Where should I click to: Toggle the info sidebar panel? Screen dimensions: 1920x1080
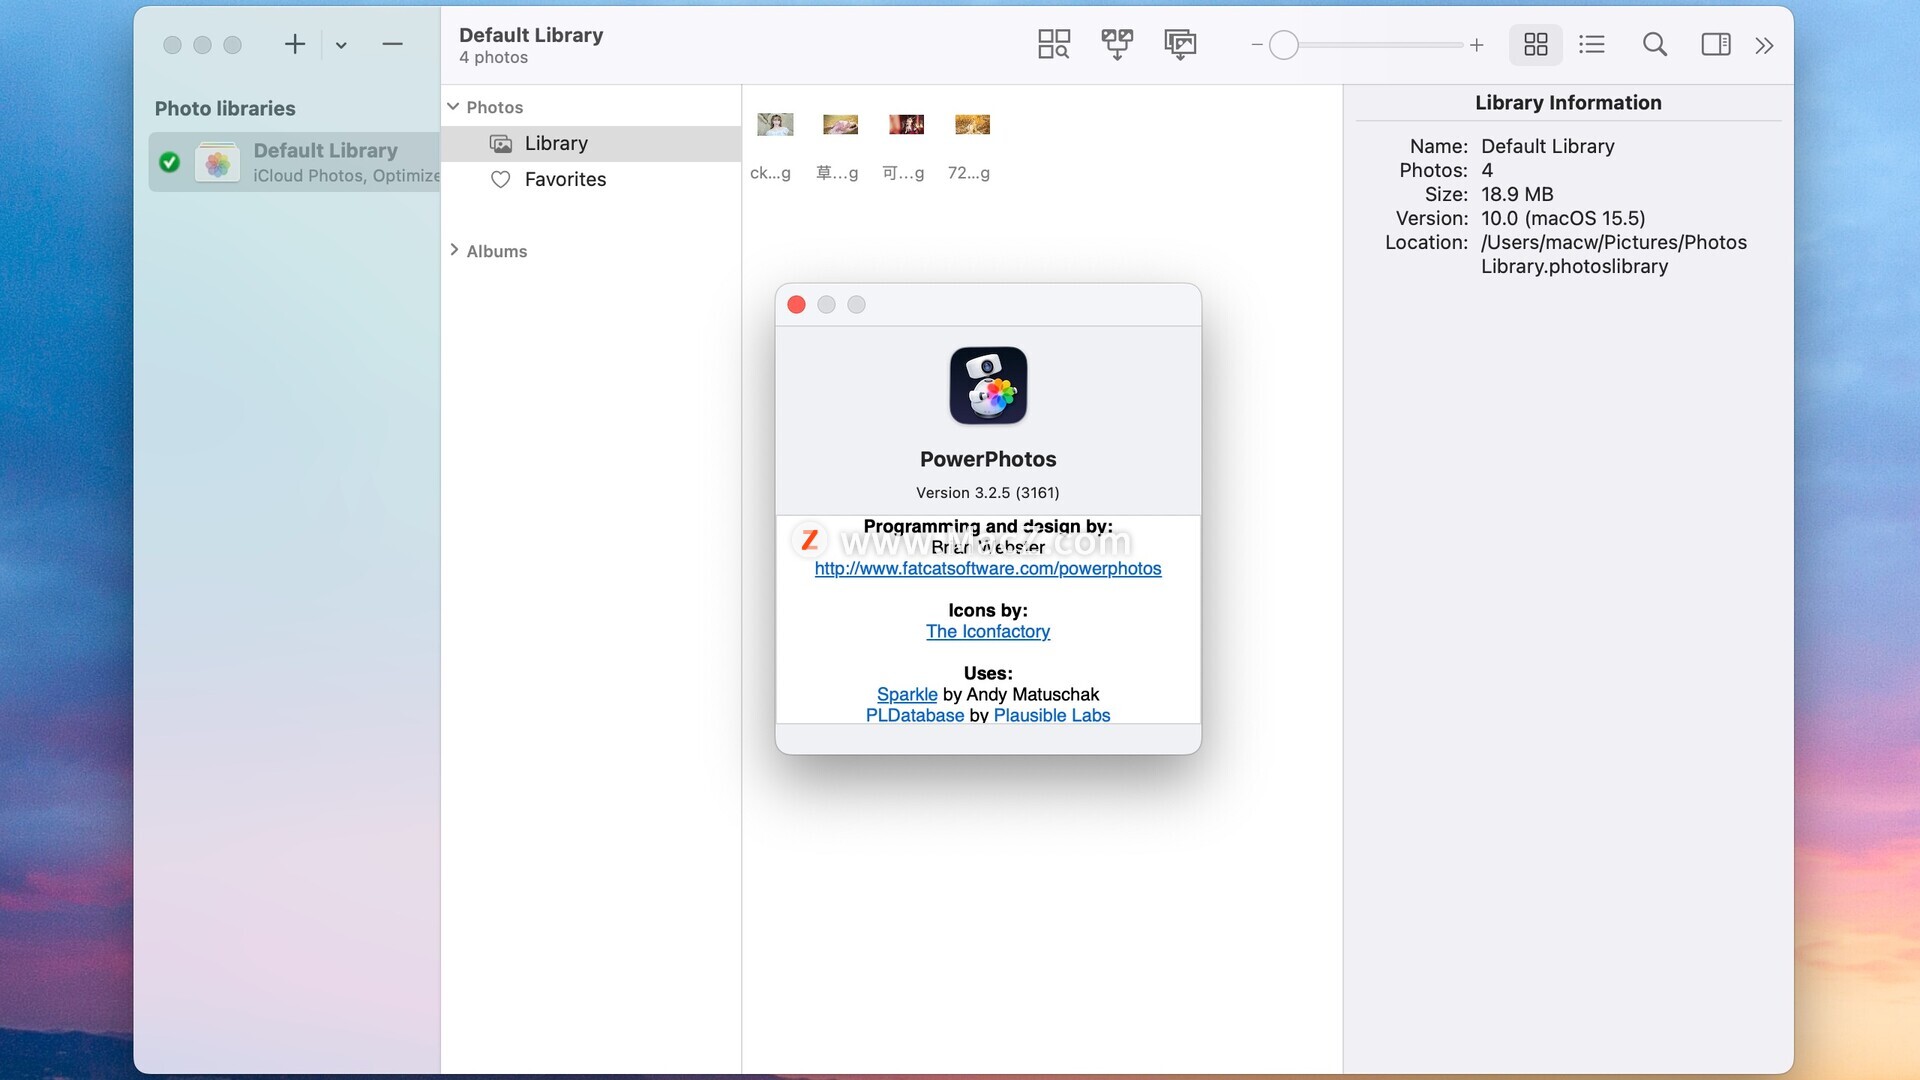pyautogui.click(x=1716, y=44)
